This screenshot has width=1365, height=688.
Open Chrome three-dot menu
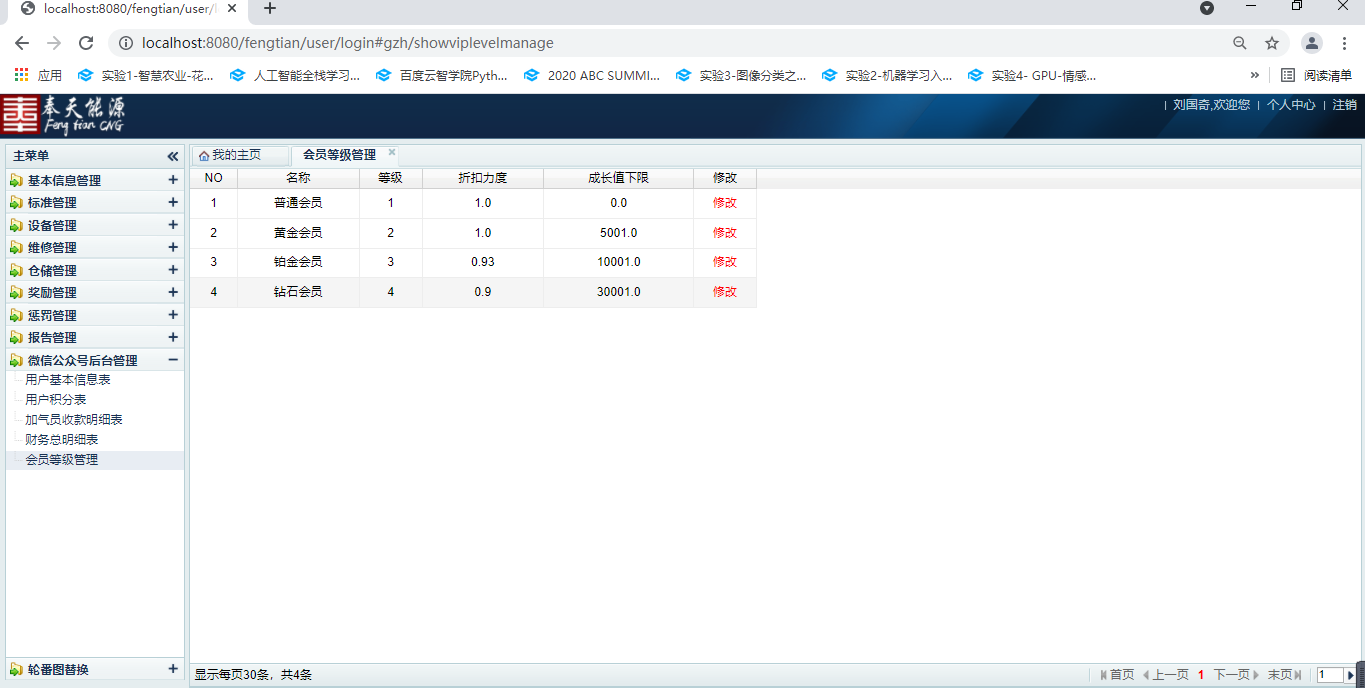pyautogui.click(x=1345, y=43)
